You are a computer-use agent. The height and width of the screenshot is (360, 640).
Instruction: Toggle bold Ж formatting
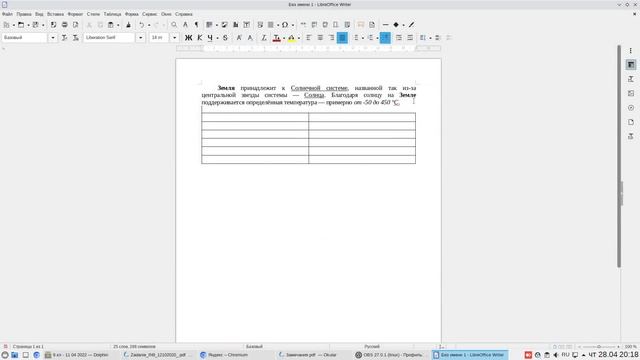click(x=188, y=38)
